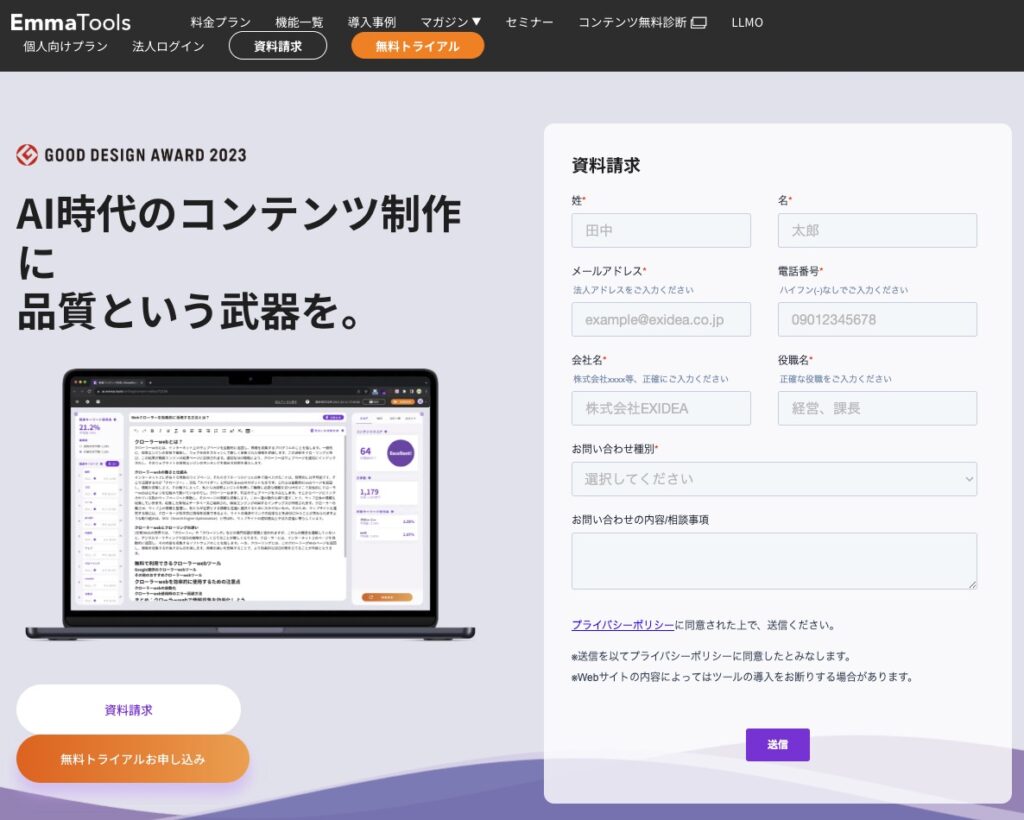Click the header 資料請求 outlined button
Screen dimensions: 1024x820
[x=278, y=46]
